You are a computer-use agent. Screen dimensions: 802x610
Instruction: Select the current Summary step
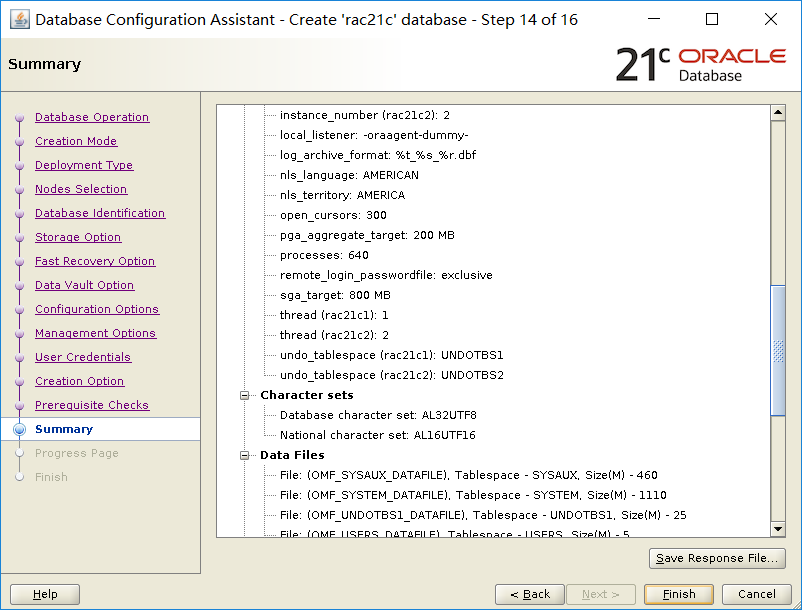point(64,430)
